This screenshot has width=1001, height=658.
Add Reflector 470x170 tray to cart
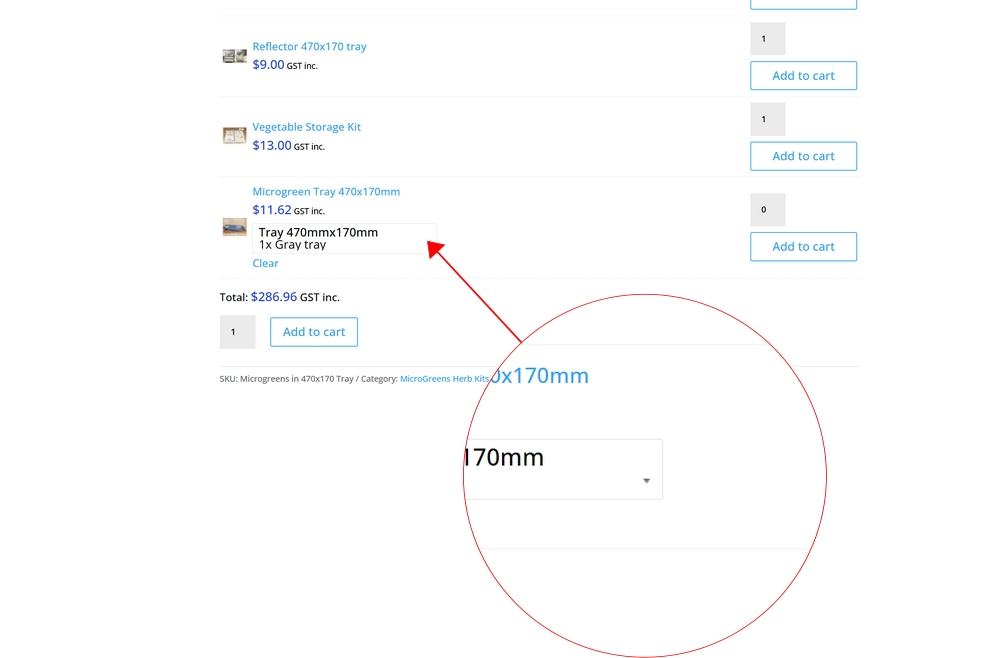coord(803,76)
